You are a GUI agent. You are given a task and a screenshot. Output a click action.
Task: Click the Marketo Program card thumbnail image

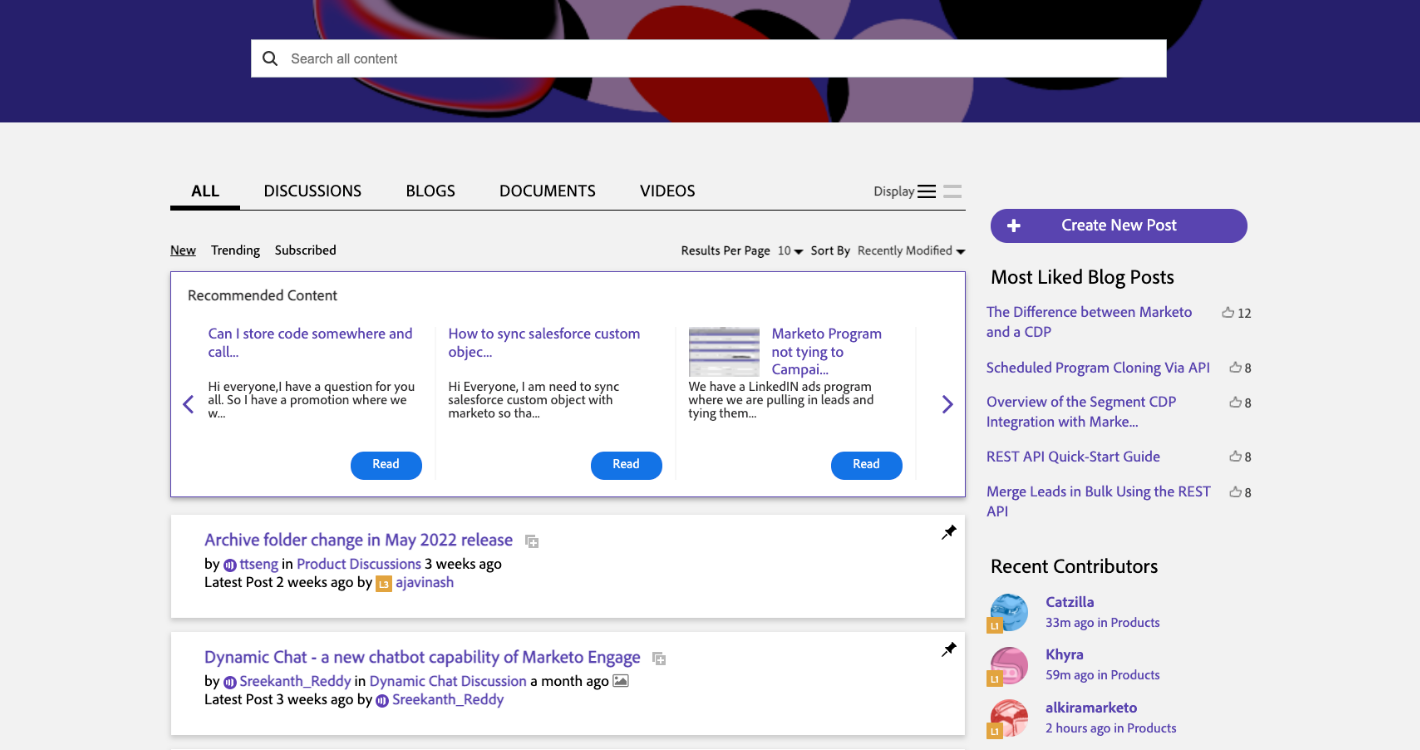[x=724, y=351]
